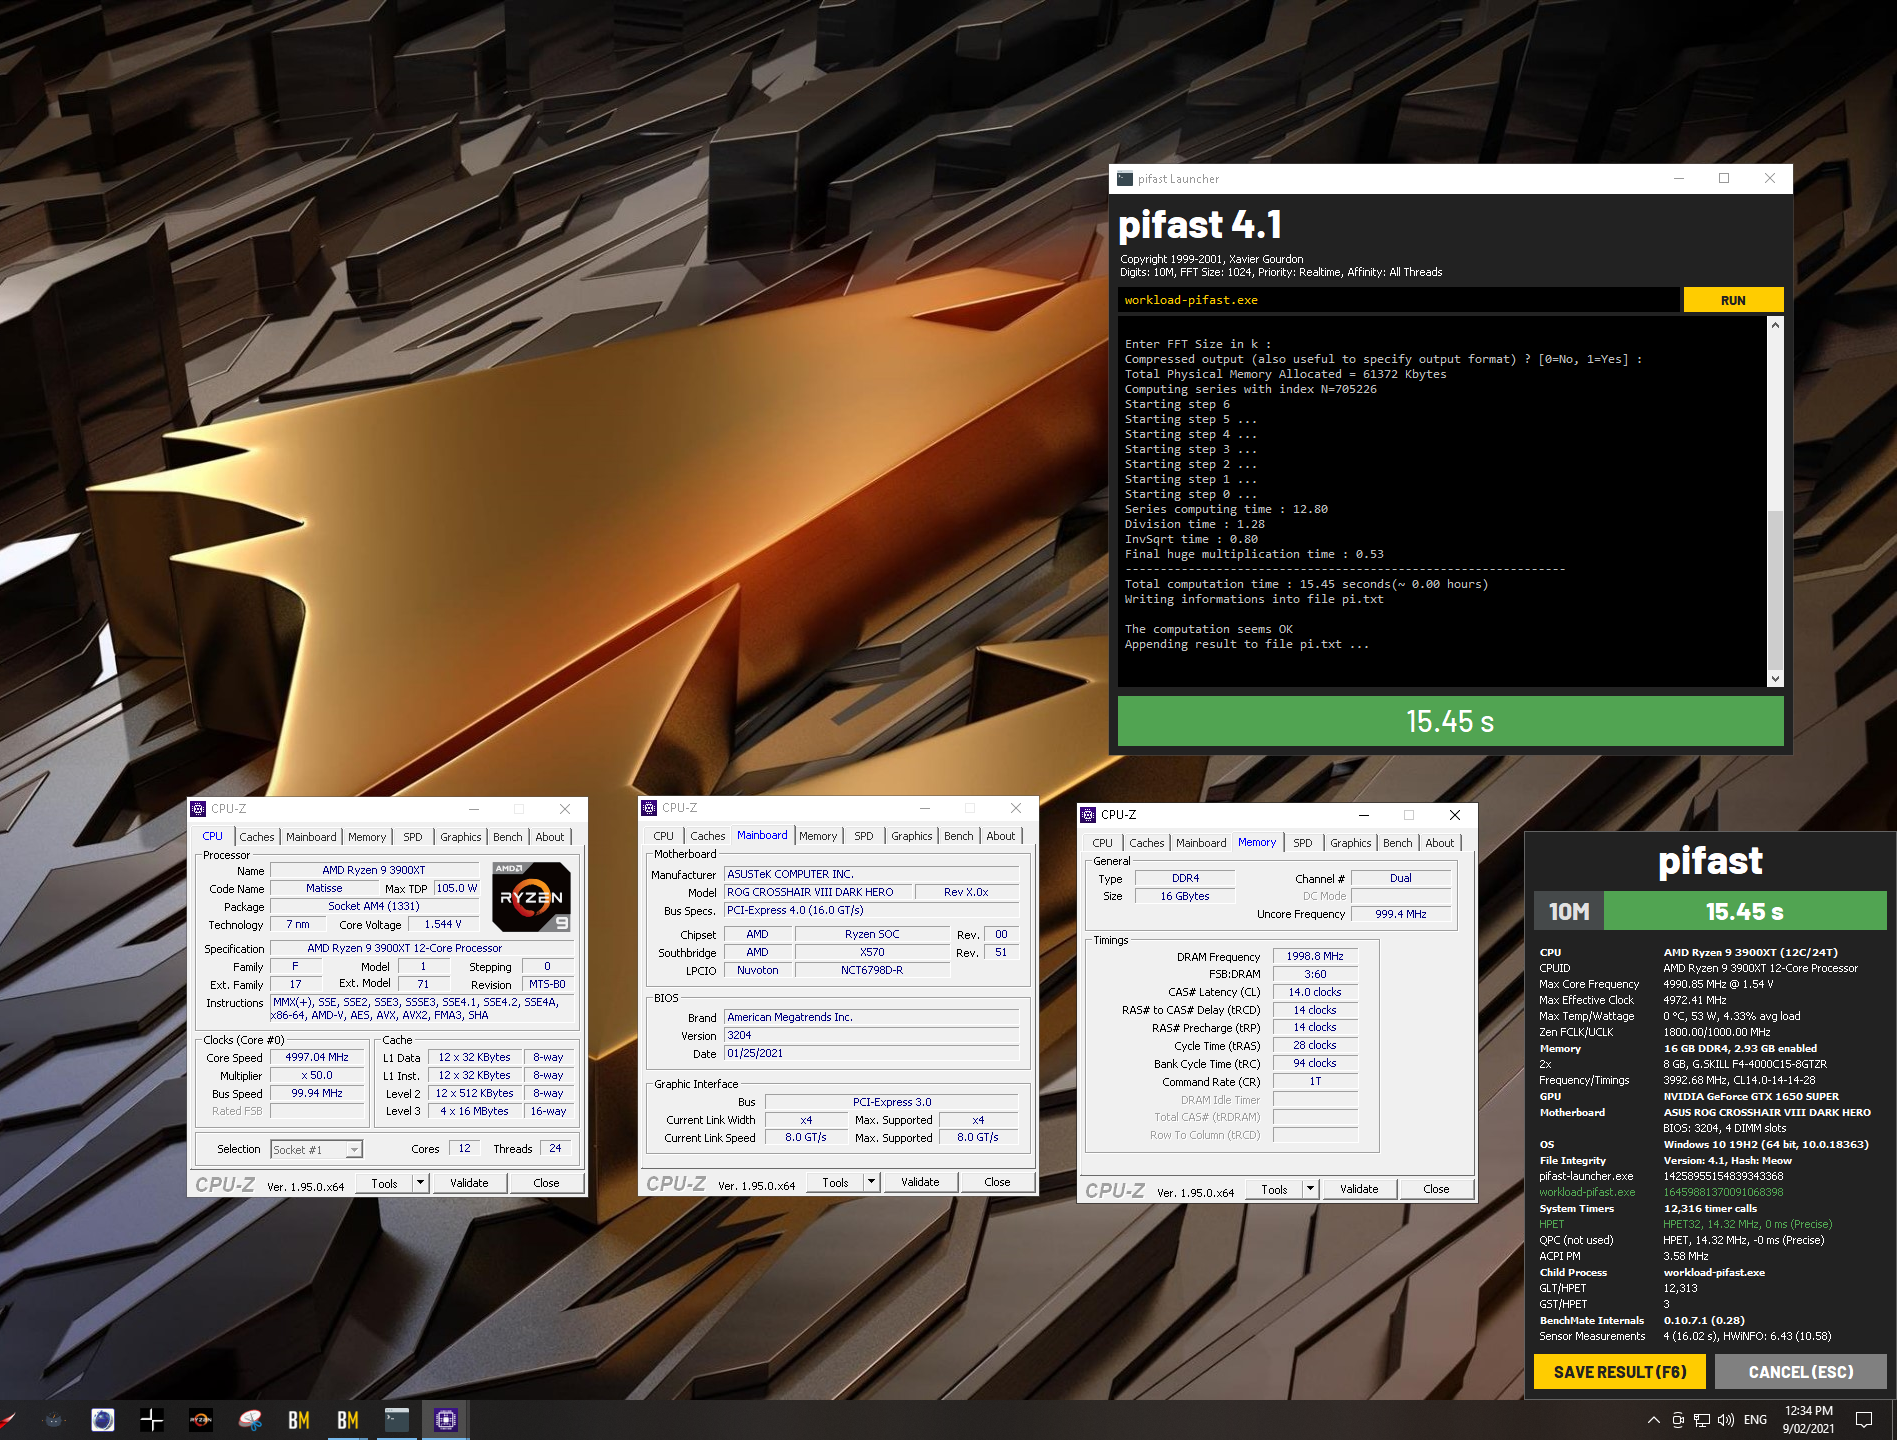Click ROG CROSSHAIR VIII DARK HERO model field

818,892
